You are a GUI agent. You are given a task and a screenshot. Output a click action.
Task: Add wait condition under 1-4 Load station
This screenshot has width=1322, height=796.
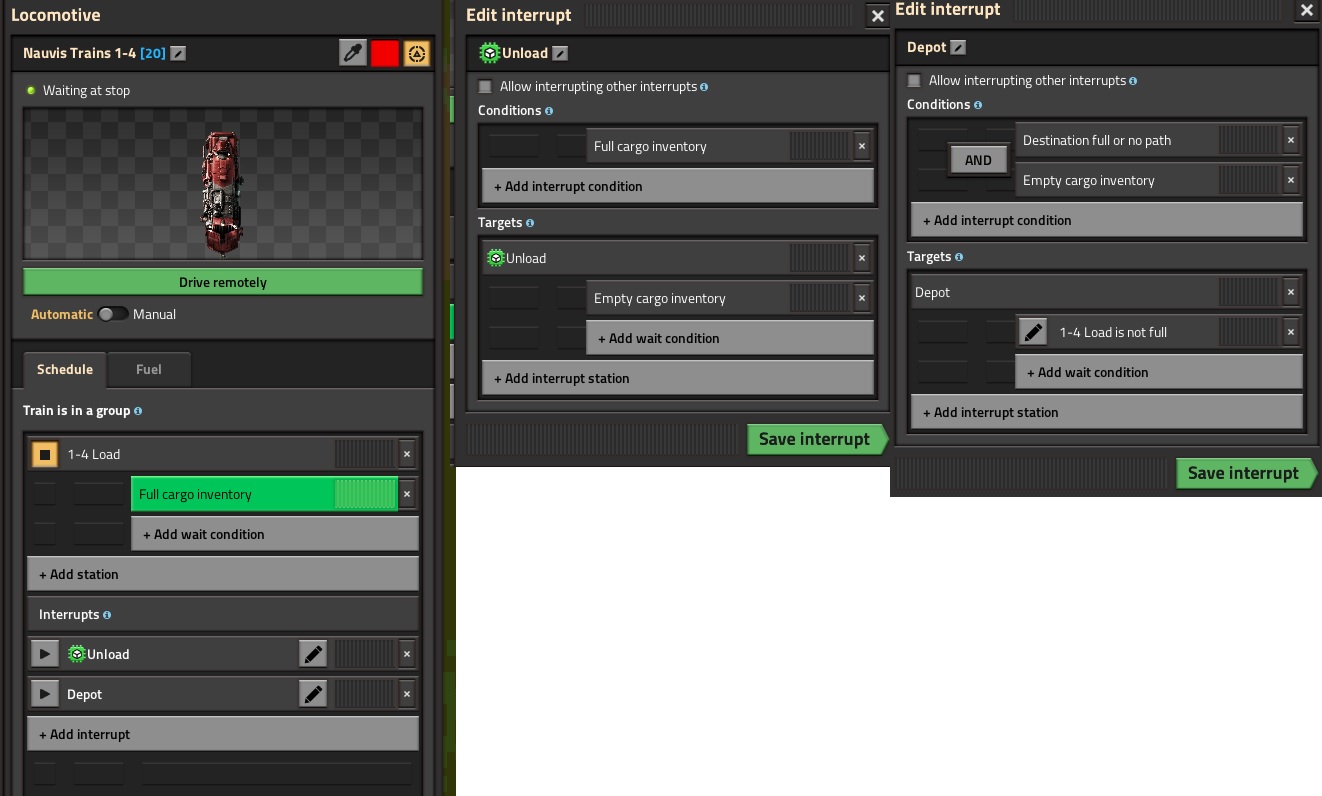point(275,534)
